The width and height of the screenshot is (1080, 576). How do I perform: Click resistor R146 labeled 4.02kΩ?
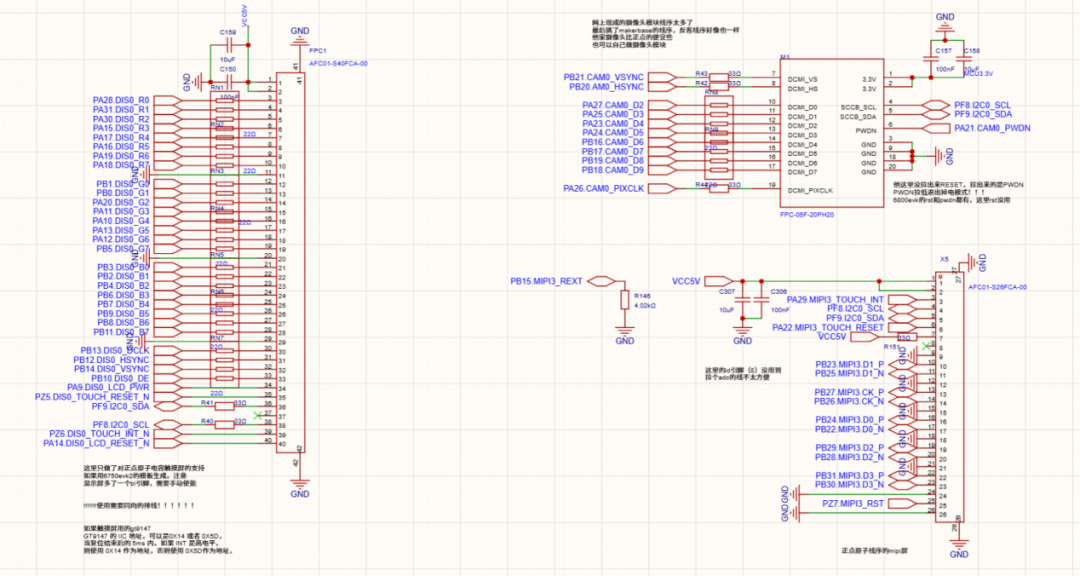point(625,299)
